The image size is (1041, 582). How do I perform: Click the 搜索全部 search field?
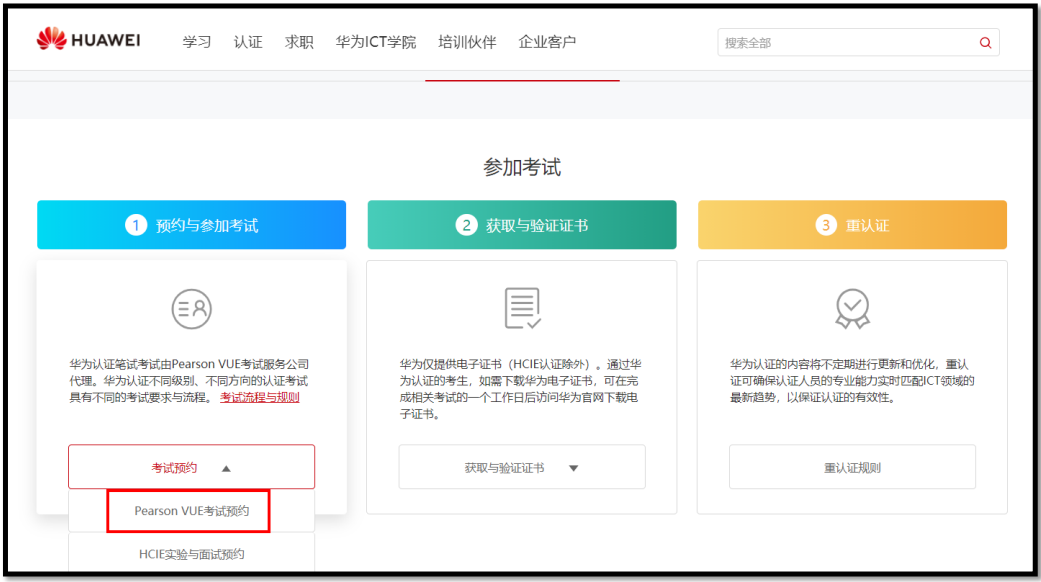pyautogui.click(x=858, y=42)
